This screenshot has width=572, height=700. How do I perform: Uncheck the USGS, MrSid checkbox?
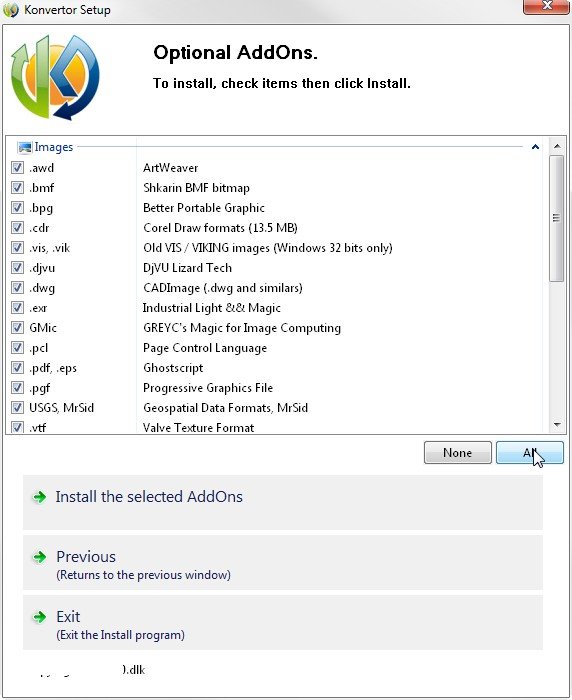click(17, 407)
